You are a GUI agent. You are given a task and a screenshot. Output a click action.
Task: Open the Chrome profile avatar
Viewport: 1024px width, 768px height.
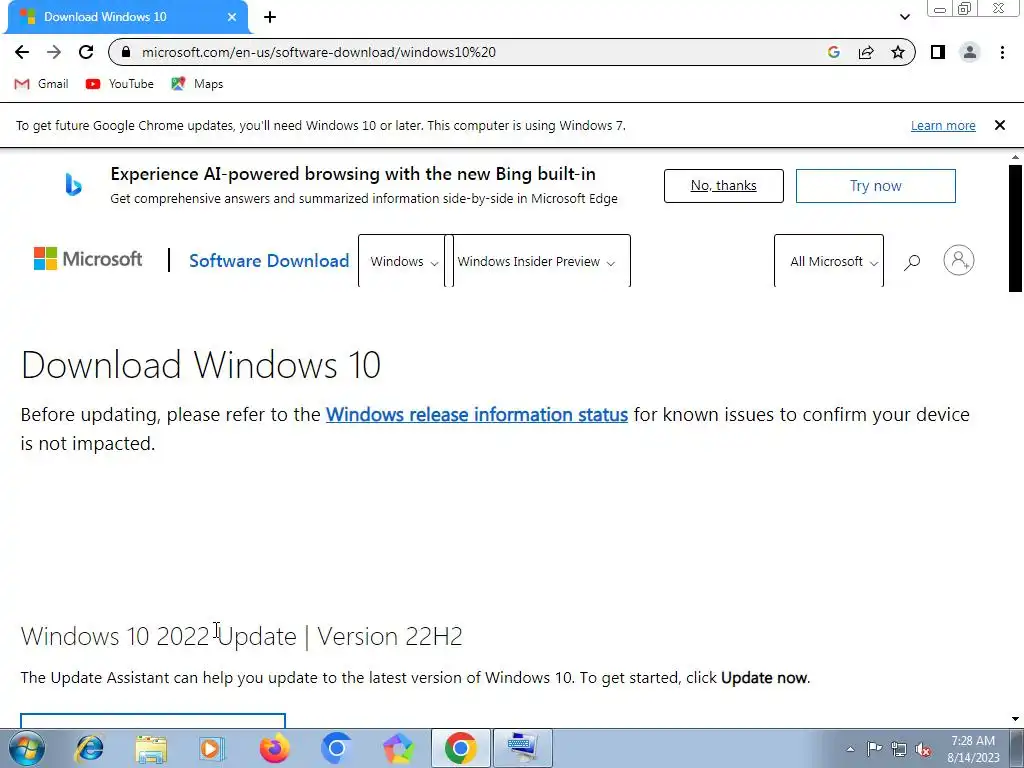pyautogui.click(x=970, y=52)
